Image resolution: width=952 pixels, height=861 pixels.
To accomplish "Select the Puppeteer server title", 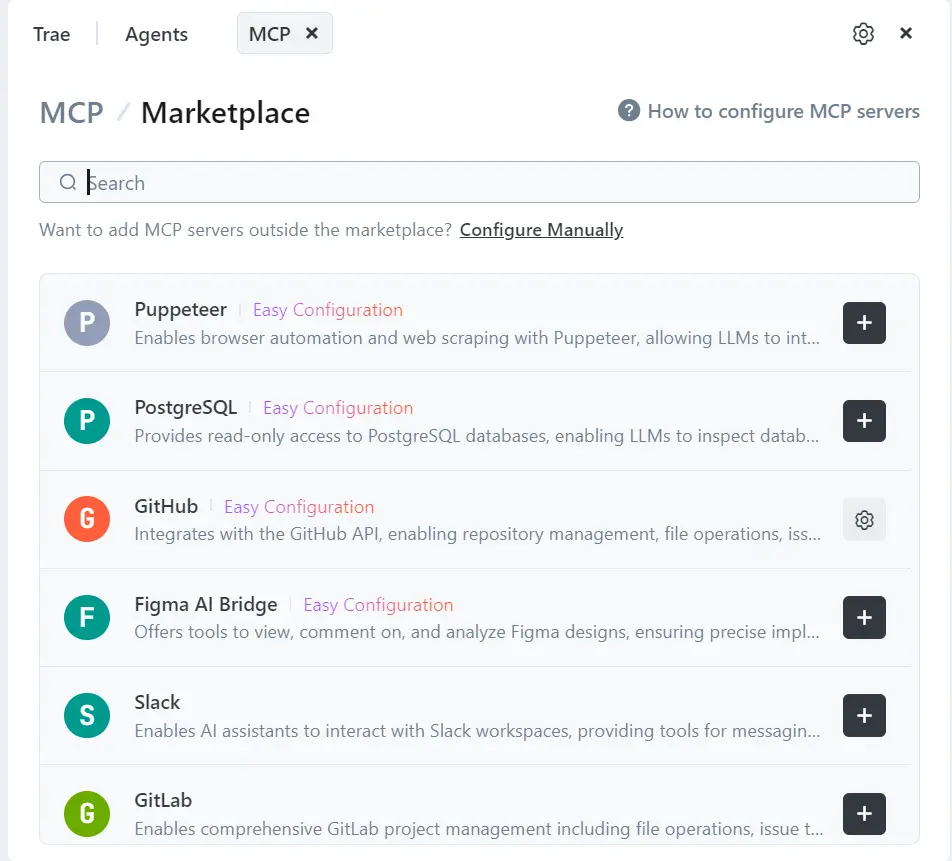I will [x=180, y=310].
